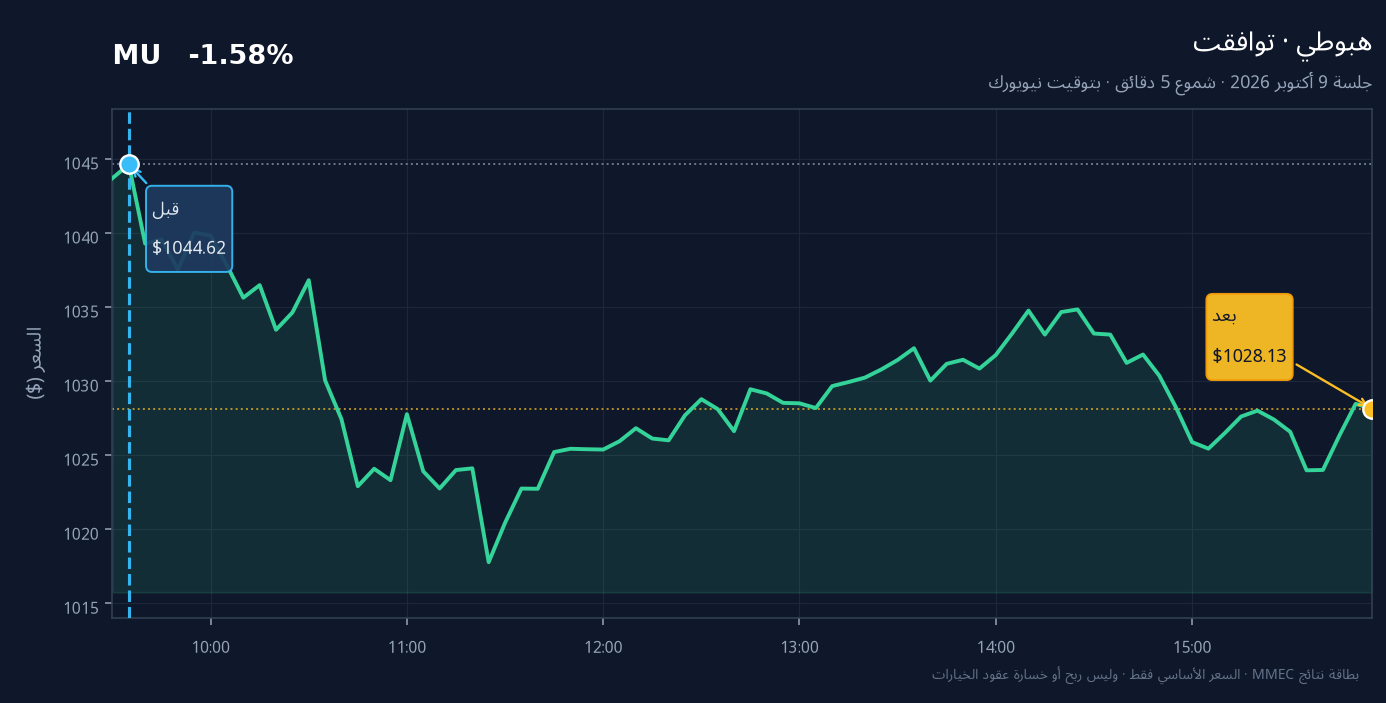Click the footer disclaimer mentioning "MMEC"
1386x703 pixels.
[1145, 675]
